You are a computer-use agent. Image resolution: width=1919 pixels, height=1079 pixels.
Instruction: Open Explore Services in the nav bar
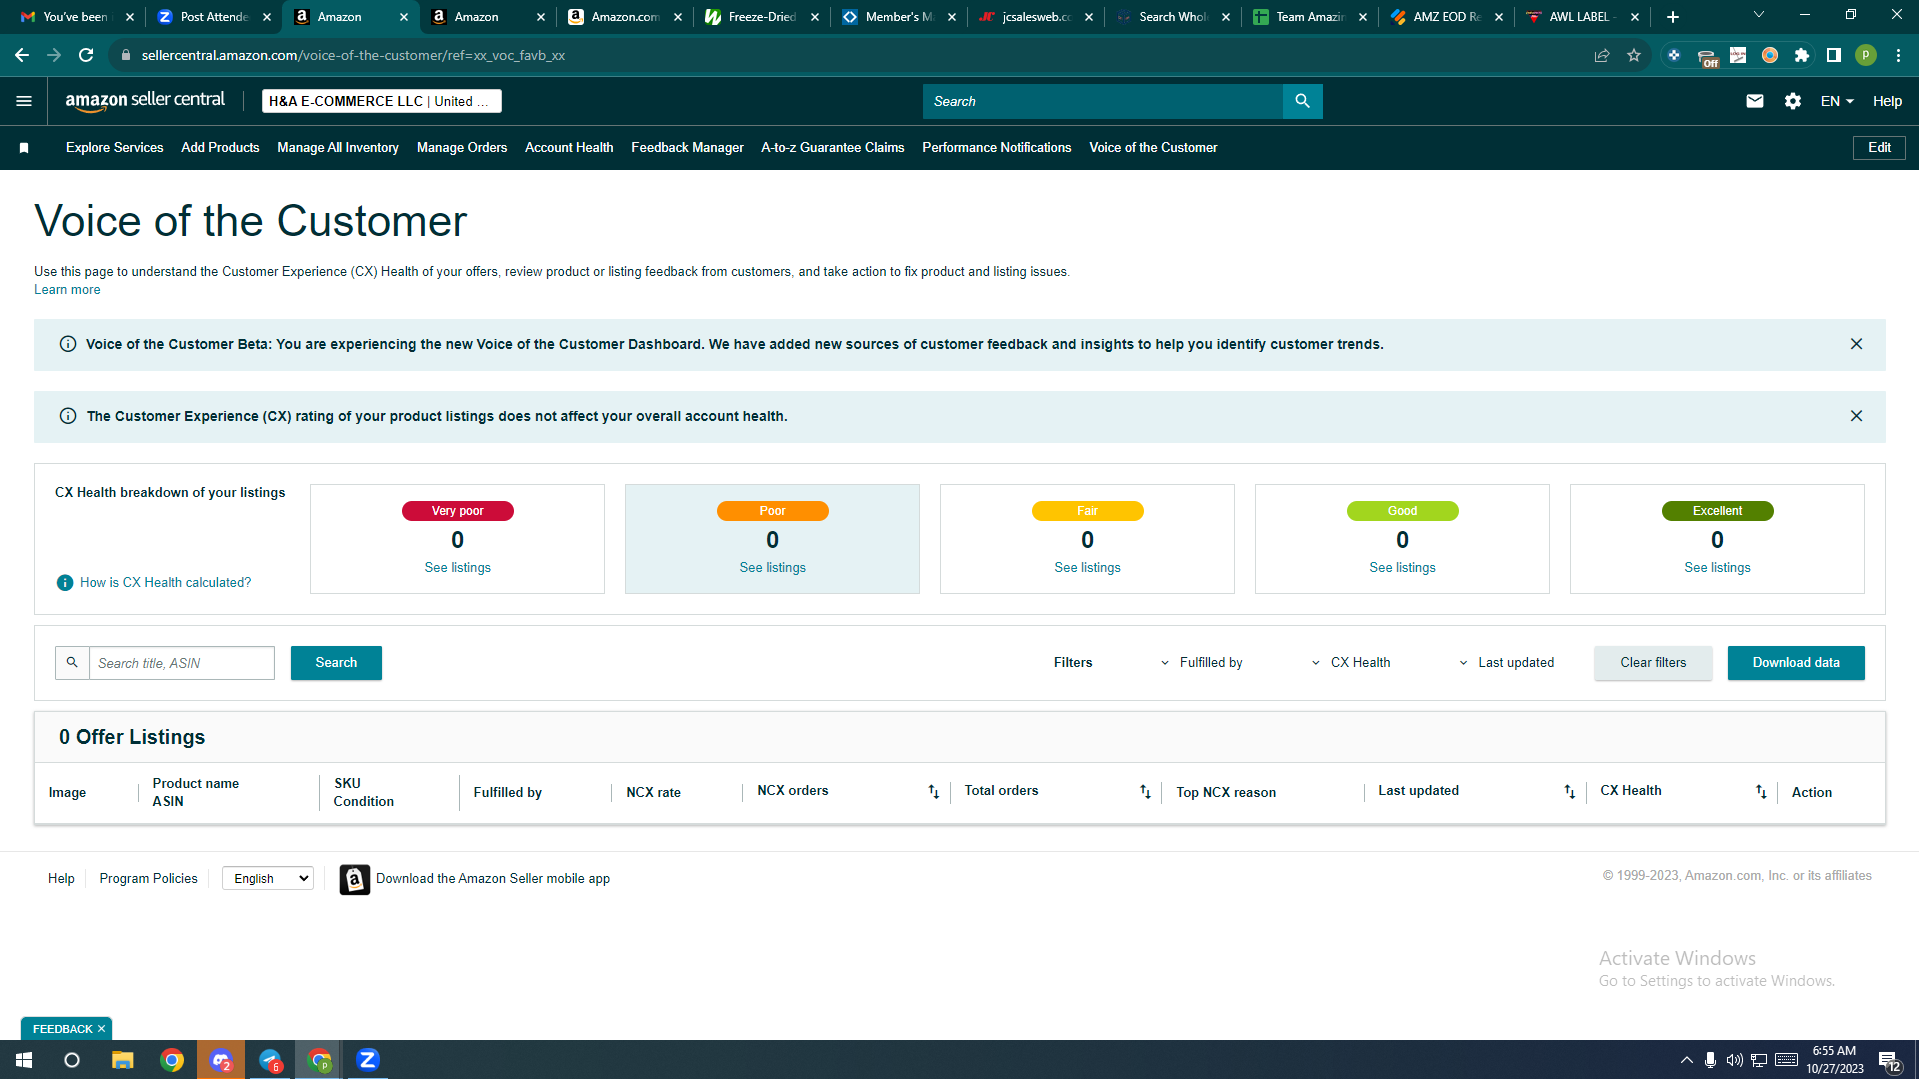[x=115, y=148]
